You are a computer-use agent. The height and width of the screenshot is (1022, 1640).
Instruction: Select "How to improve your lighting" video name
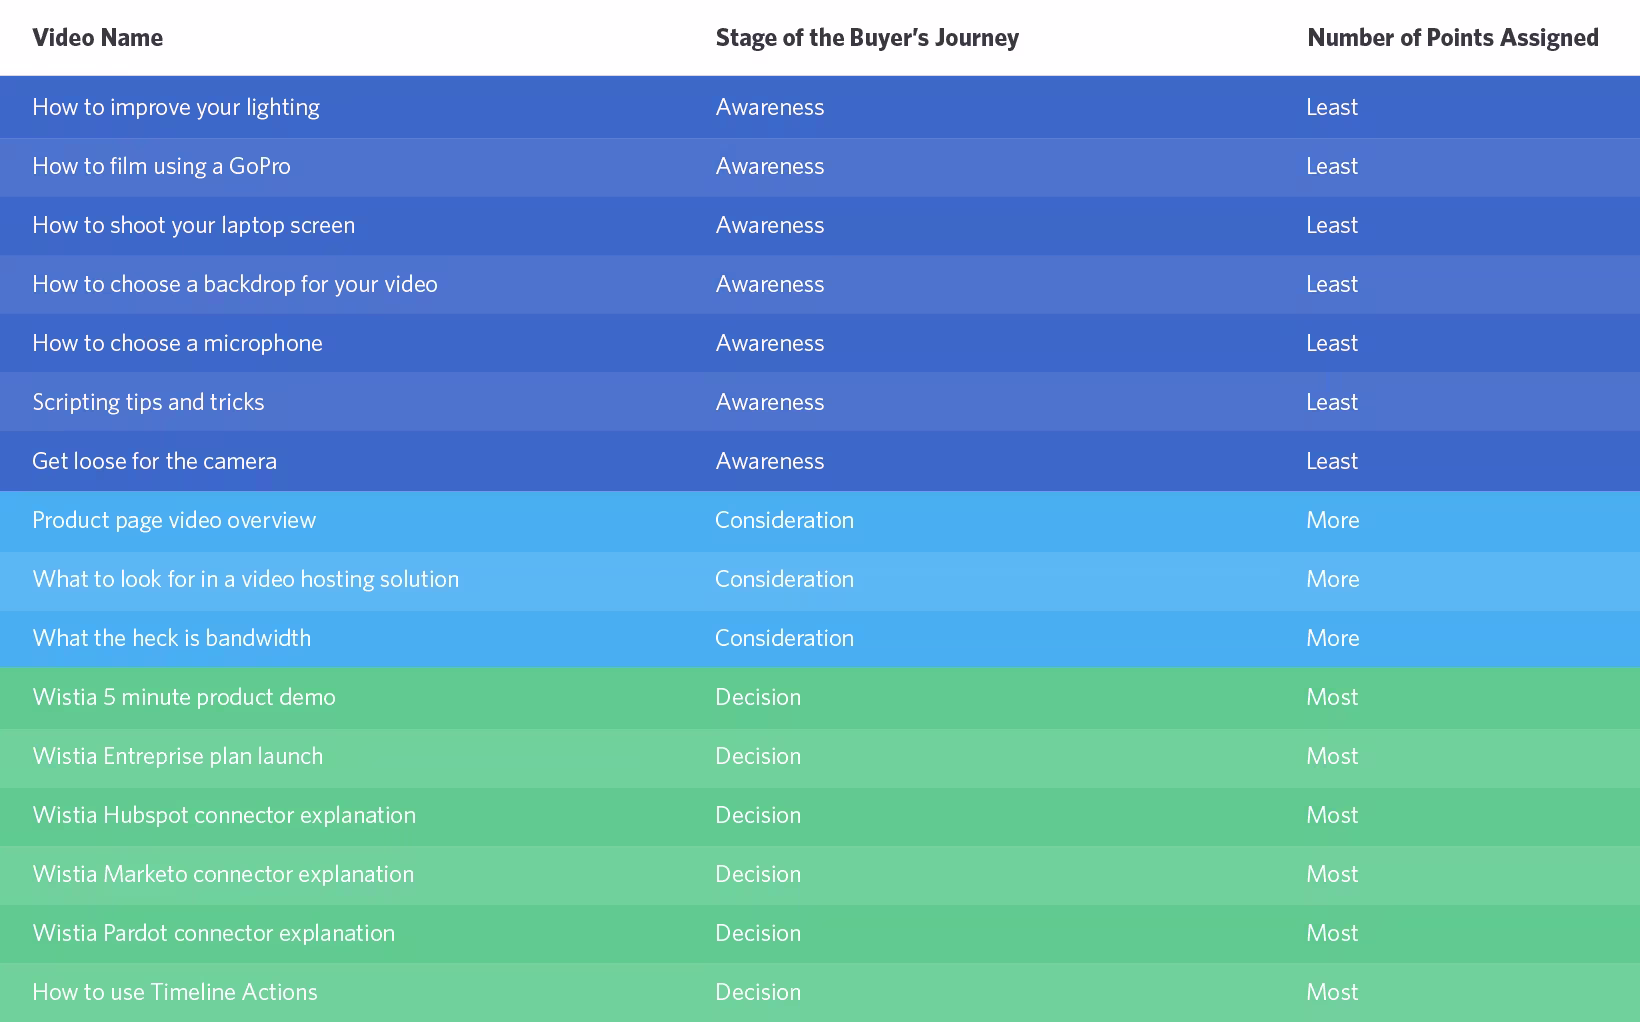tap(176, 107)
